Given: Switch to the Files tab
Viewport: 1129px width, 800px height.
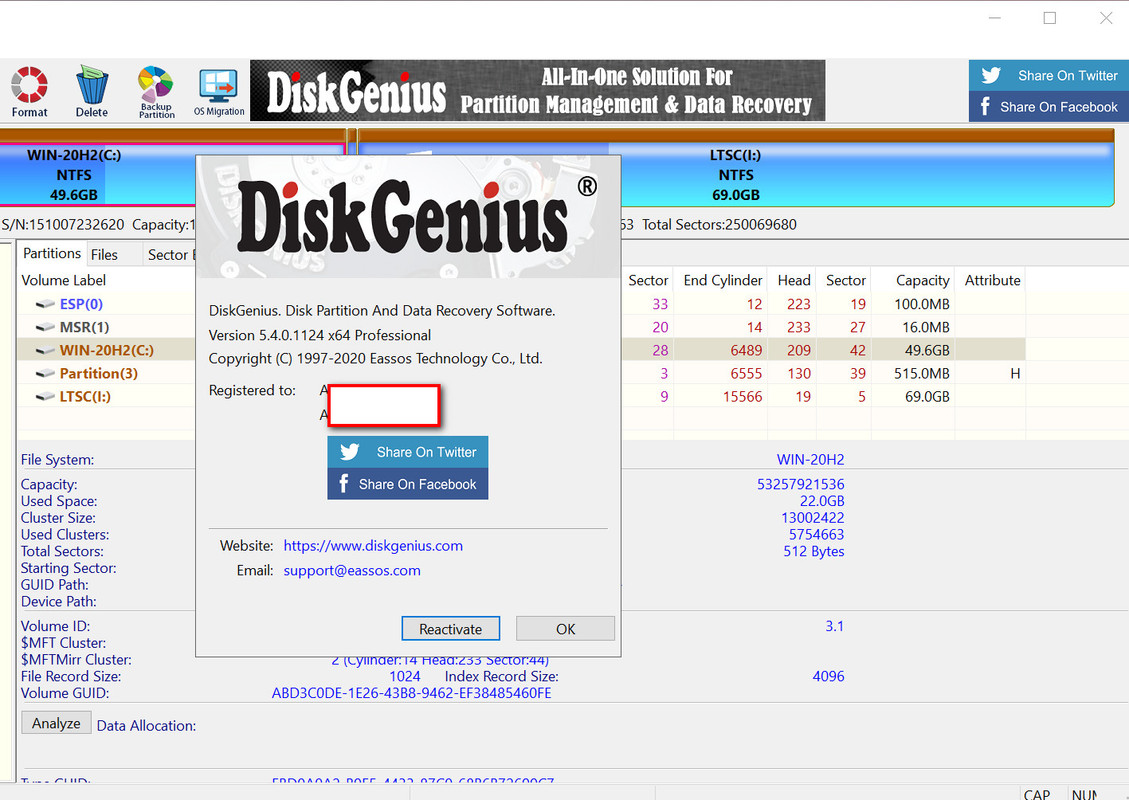Looking at the screenshot, I should click(104, 255).
